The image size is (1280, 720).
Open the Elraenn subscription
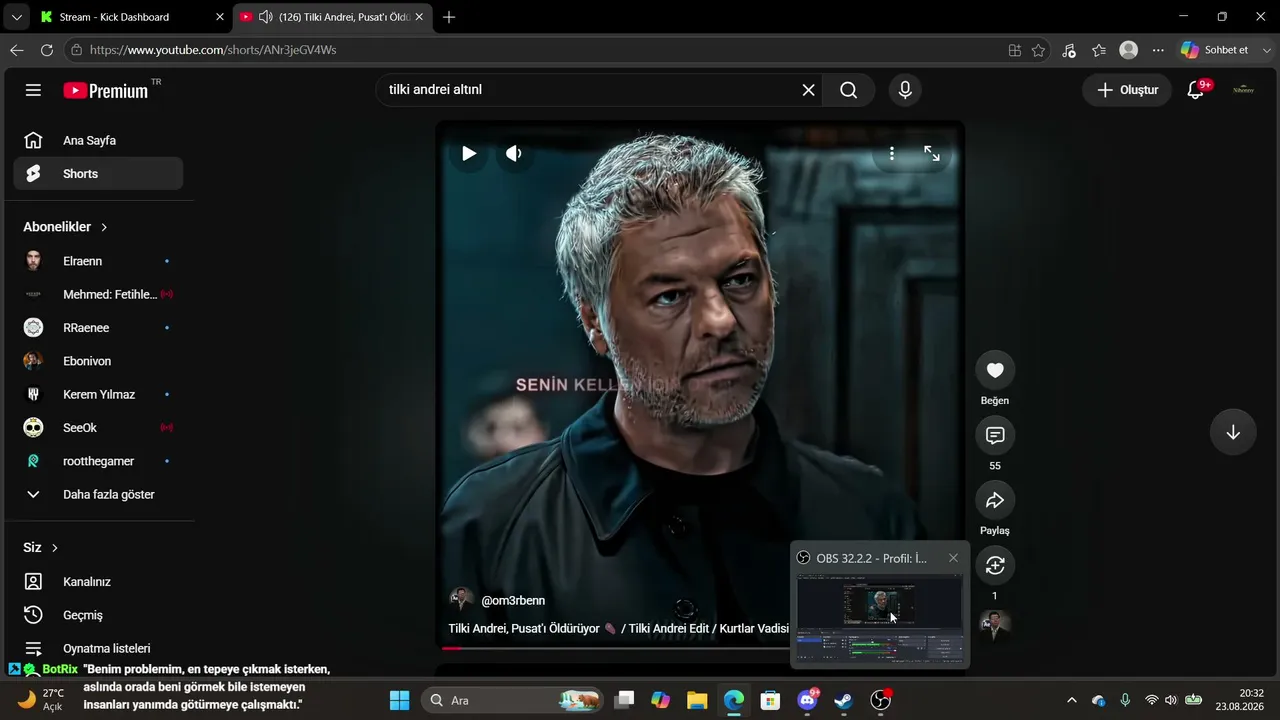click(x=98, y=261)
